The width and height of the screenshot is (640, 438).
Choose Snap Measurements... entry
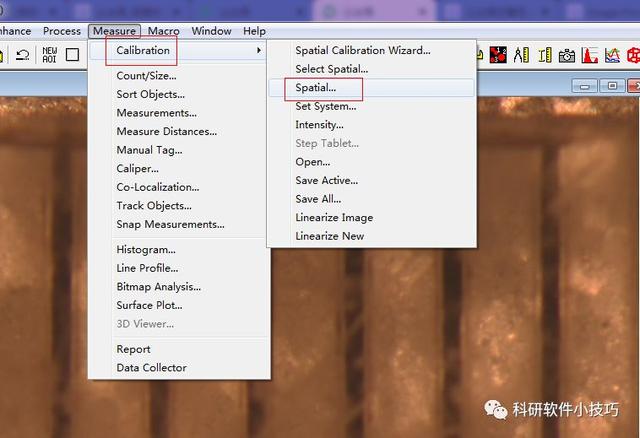click(178, 225)
